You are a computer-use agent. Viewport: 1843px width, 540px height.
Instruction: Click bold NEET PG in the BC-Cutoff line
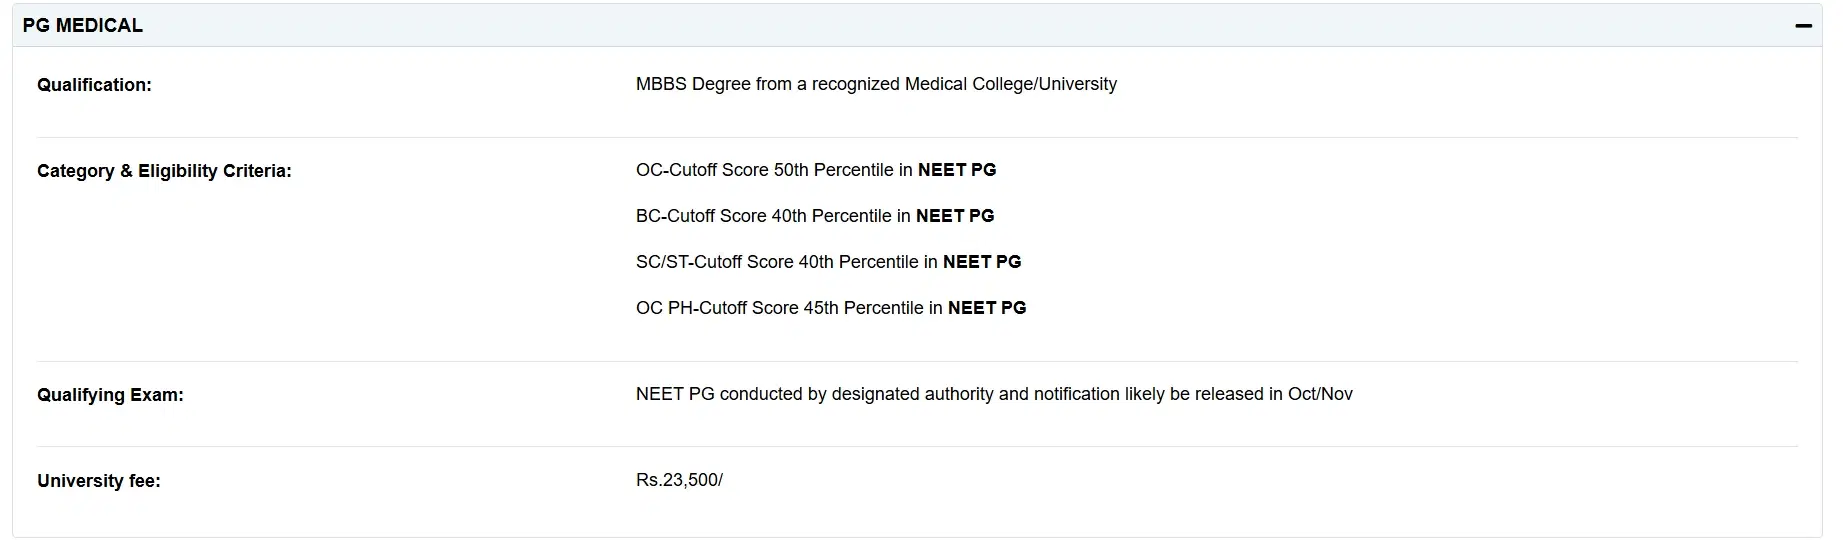[x=955, y=216]
